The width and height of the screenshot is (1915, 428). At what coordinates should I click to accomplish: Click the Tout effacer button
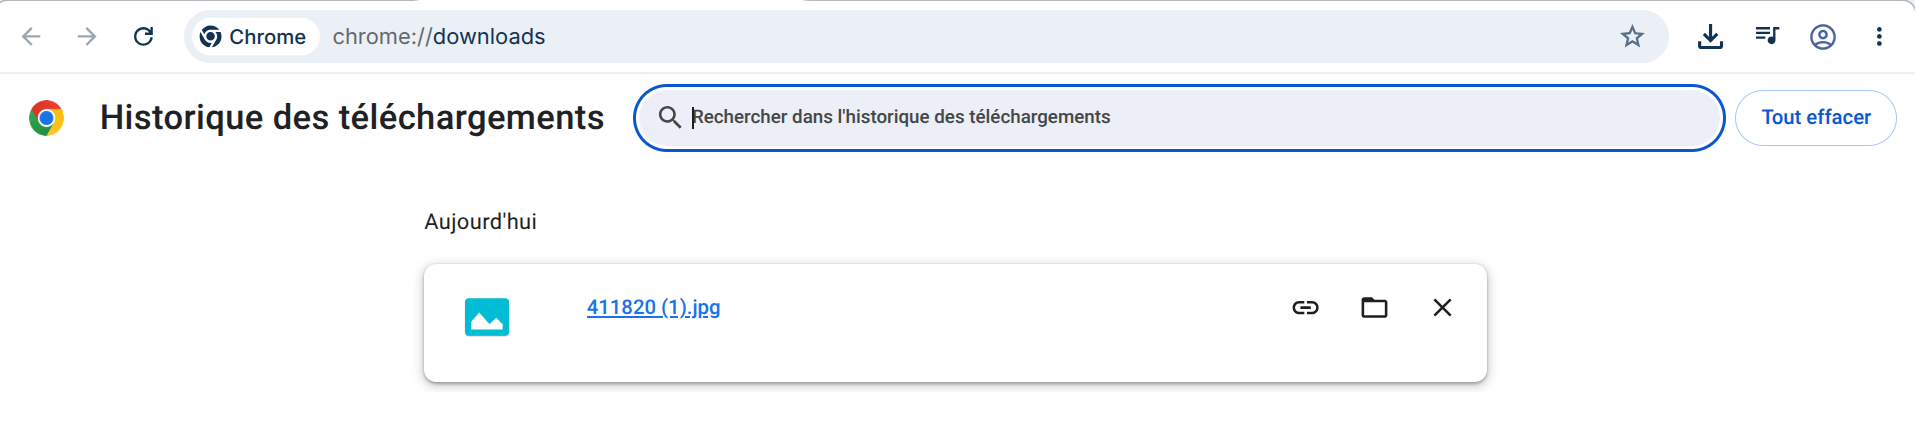point(1815,118)
